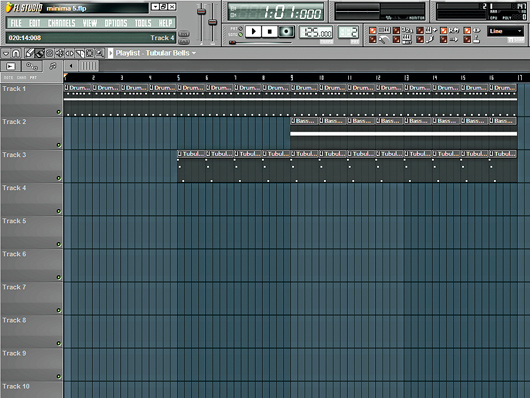The height and width of the screenshot is (398, 530).
Task: Toggle the typing keyboard to piano option
Action: coord(396,40)
